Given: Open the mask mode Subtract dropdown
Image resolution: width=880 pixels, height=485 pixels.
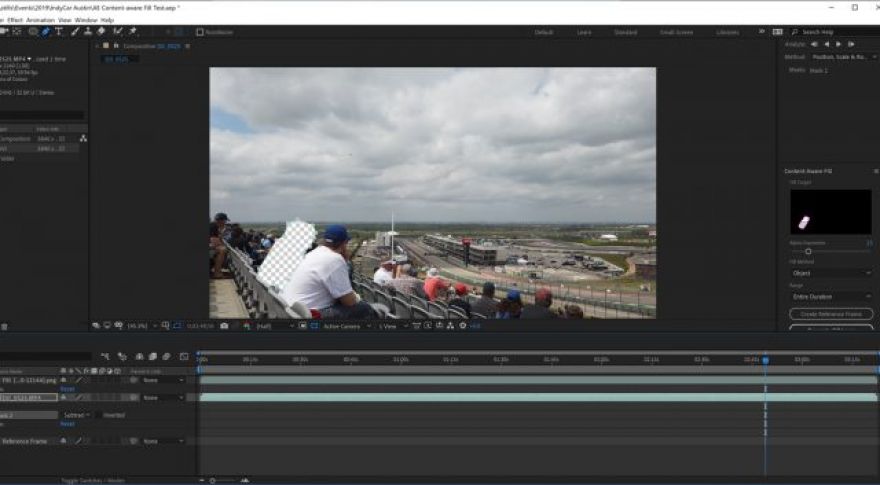Looking at the screenshot, I should [x=76, y=415].
